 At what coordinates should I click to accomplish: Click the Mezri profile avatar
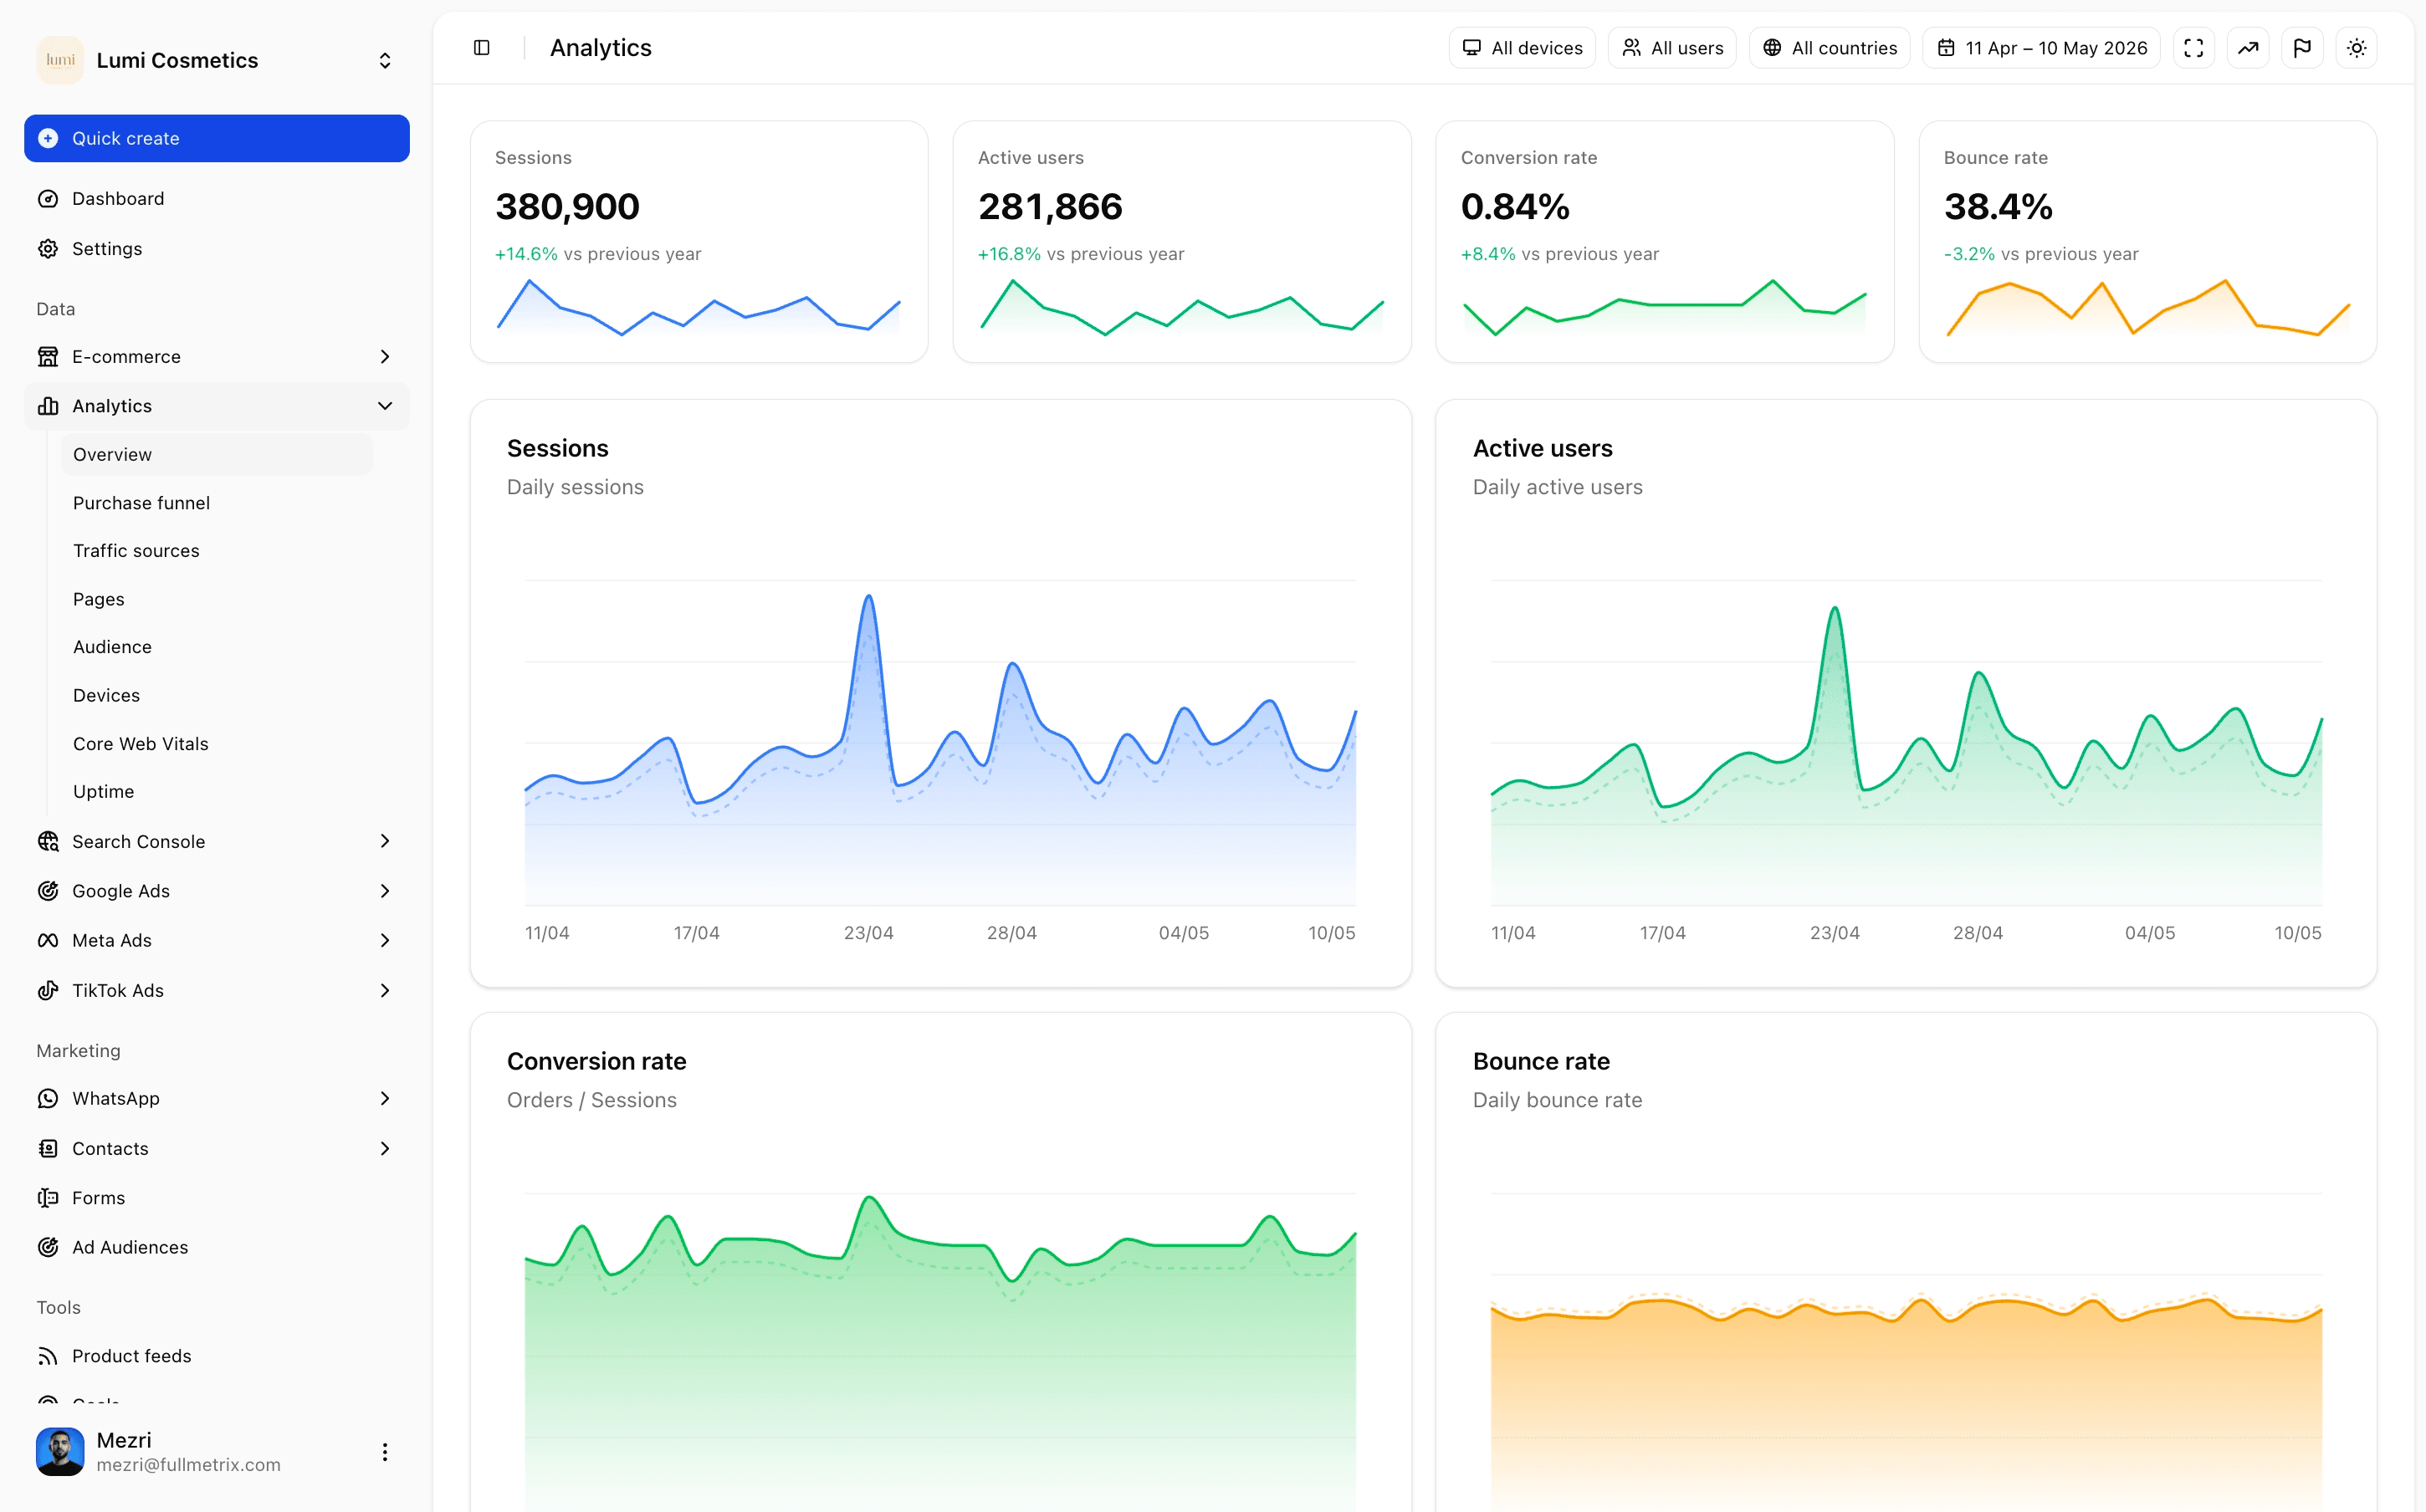60,1452
